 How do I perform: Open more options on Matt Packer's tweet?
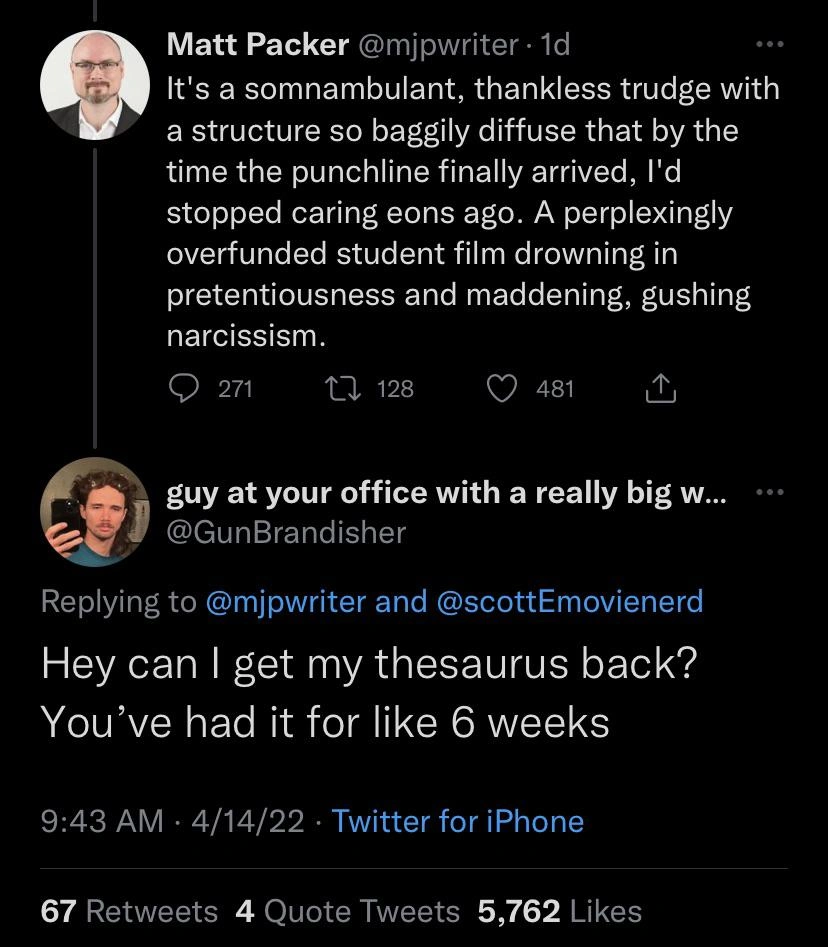coord(766,46)
